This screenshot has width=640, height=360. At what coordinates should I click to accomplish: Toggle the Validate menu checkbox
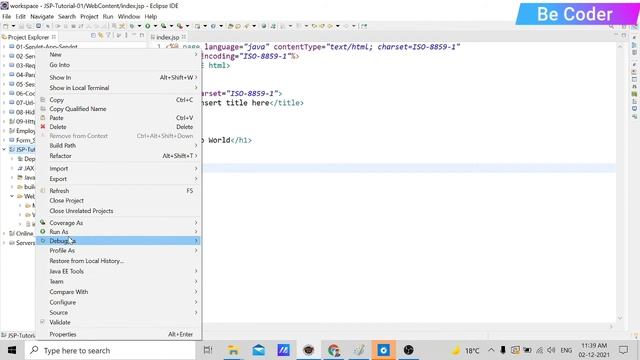coord(42,322)
